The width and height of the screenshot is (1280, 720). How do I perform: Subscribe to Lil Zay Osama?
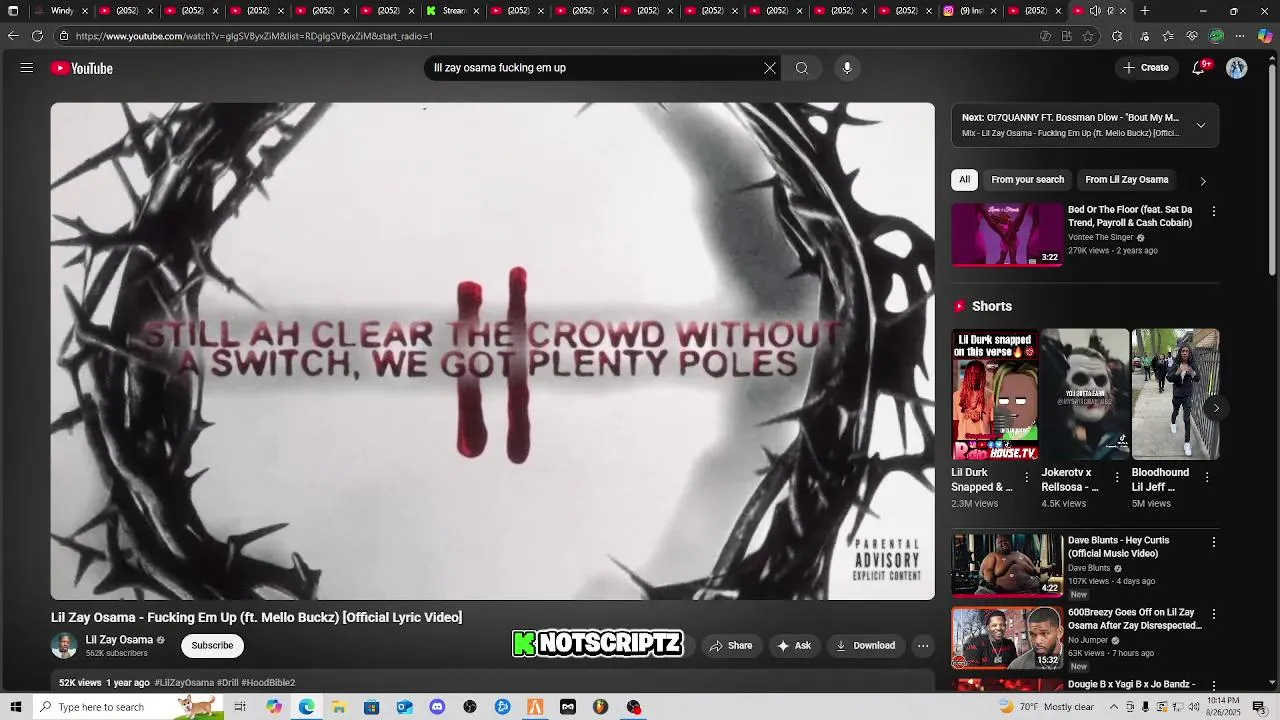[212, 646]
